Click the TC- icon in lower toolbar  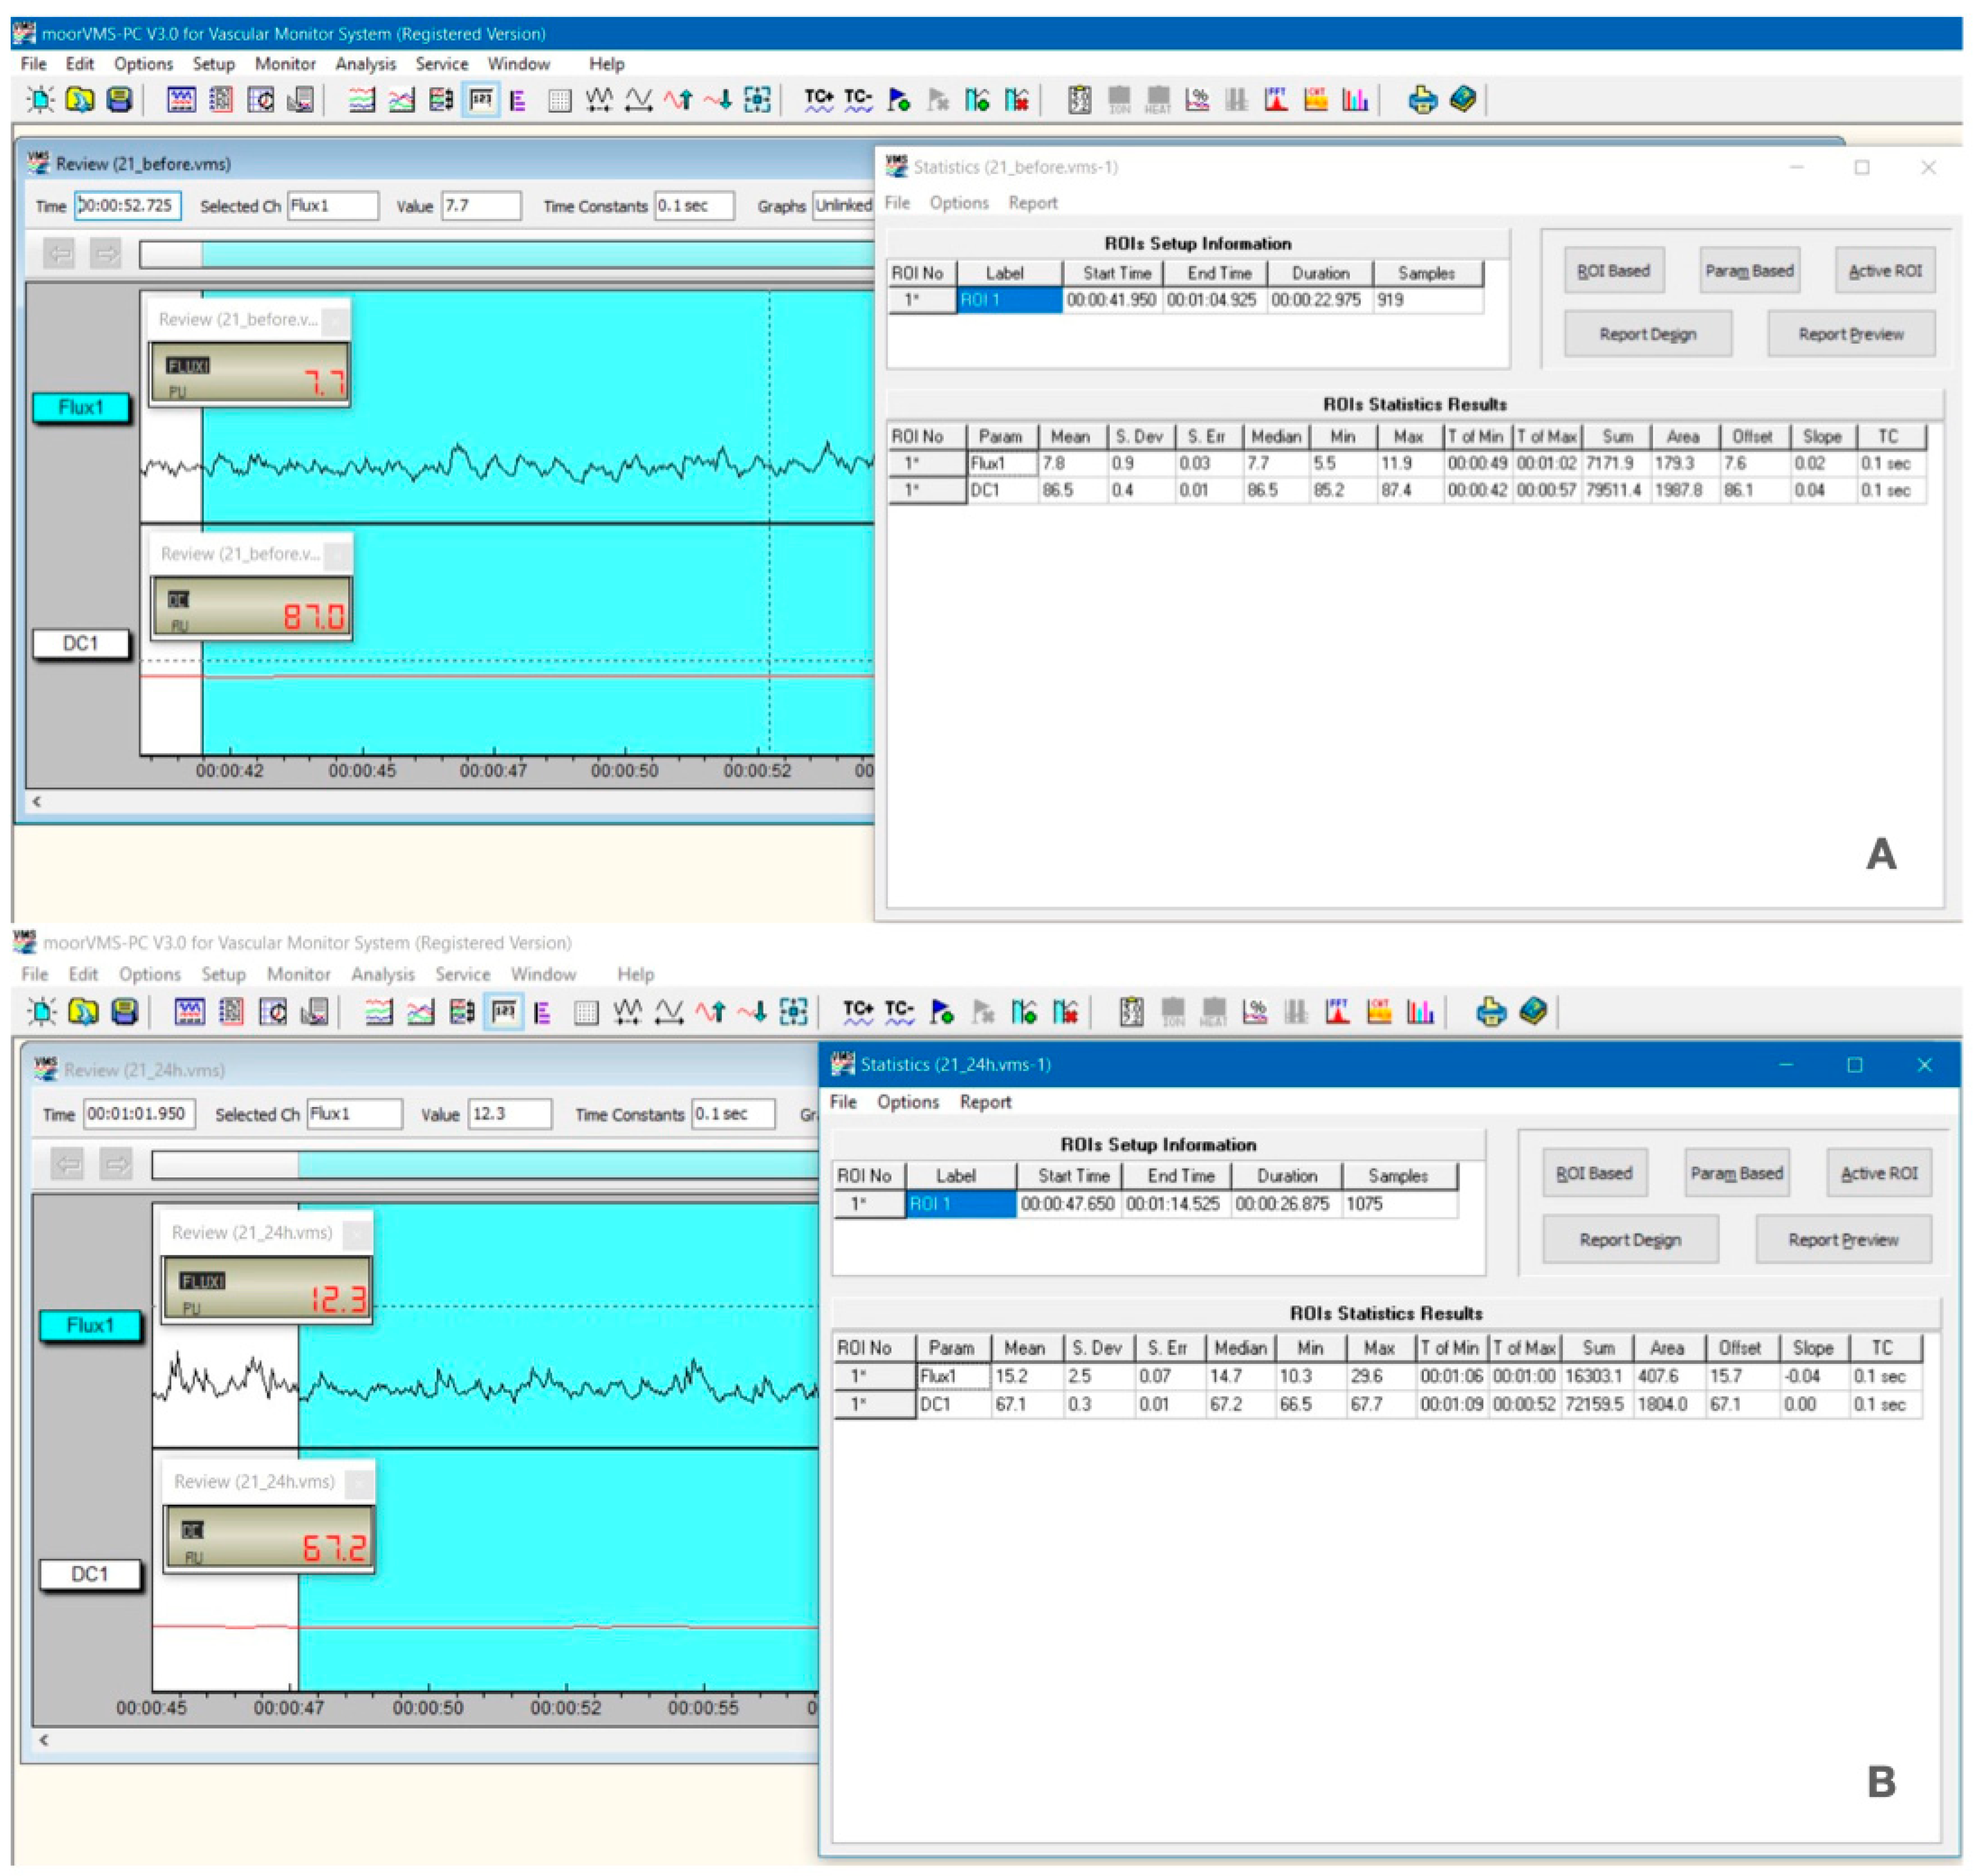pos(899,1012)
